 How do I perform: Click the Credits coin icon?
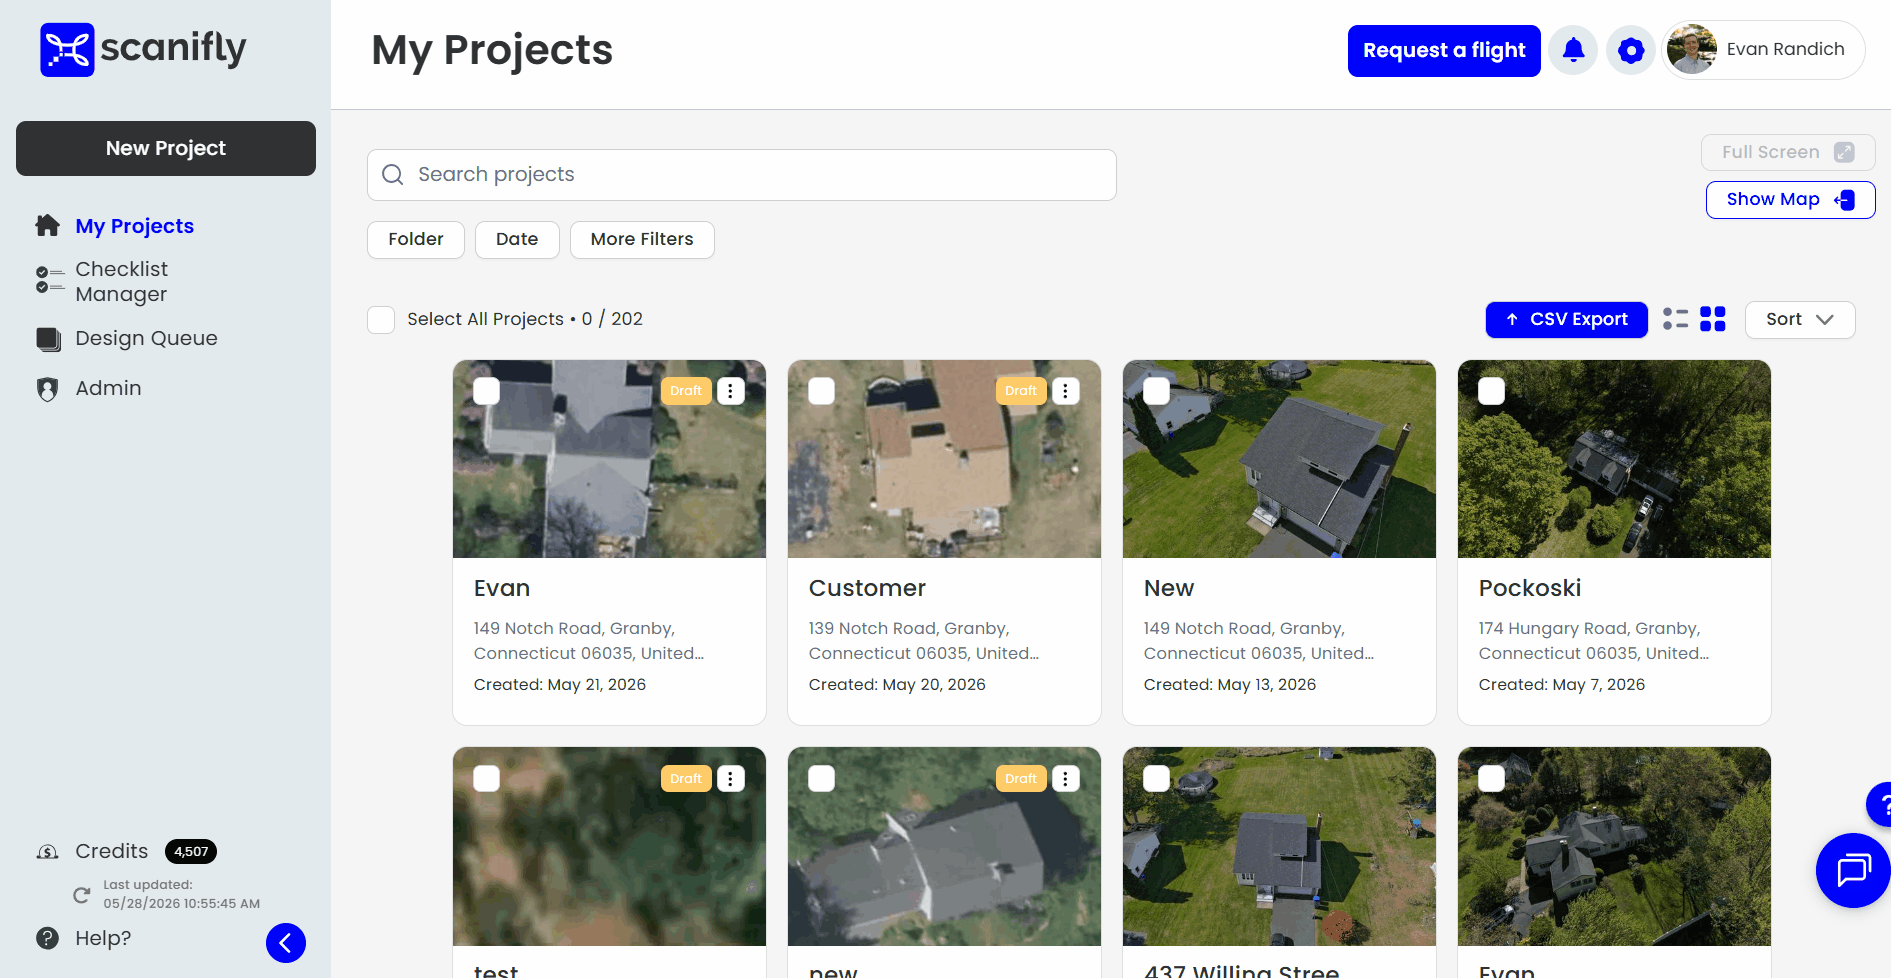(x=48, y=852)
